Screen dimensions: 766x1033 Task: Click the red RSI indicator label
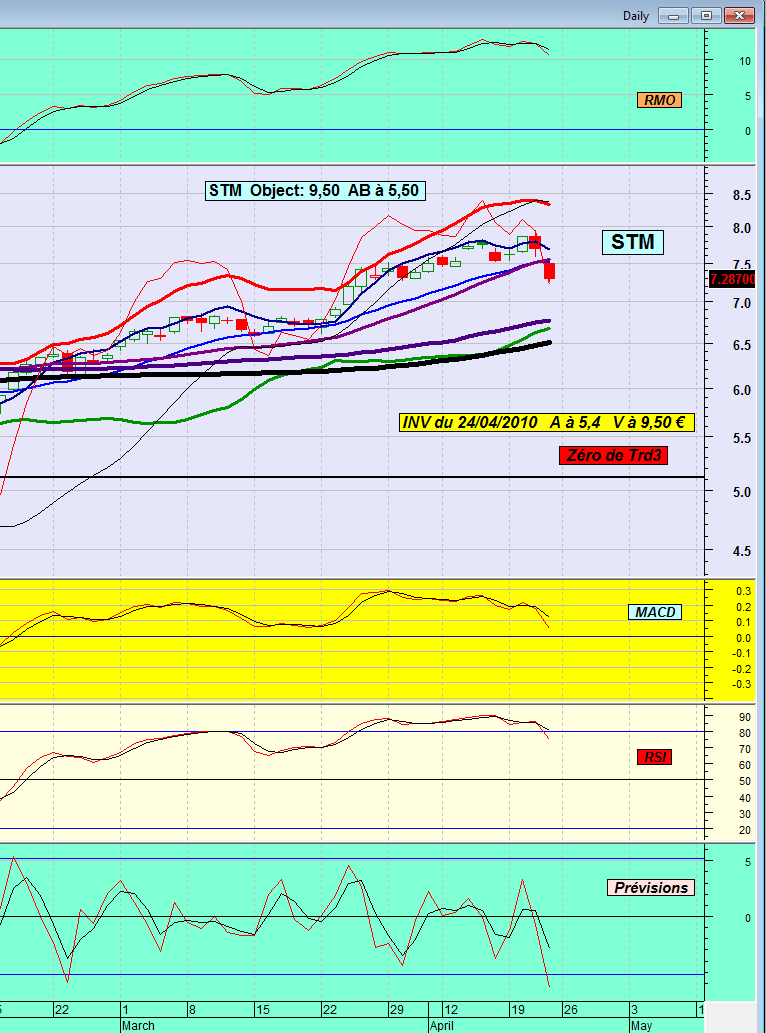[654, 757]
